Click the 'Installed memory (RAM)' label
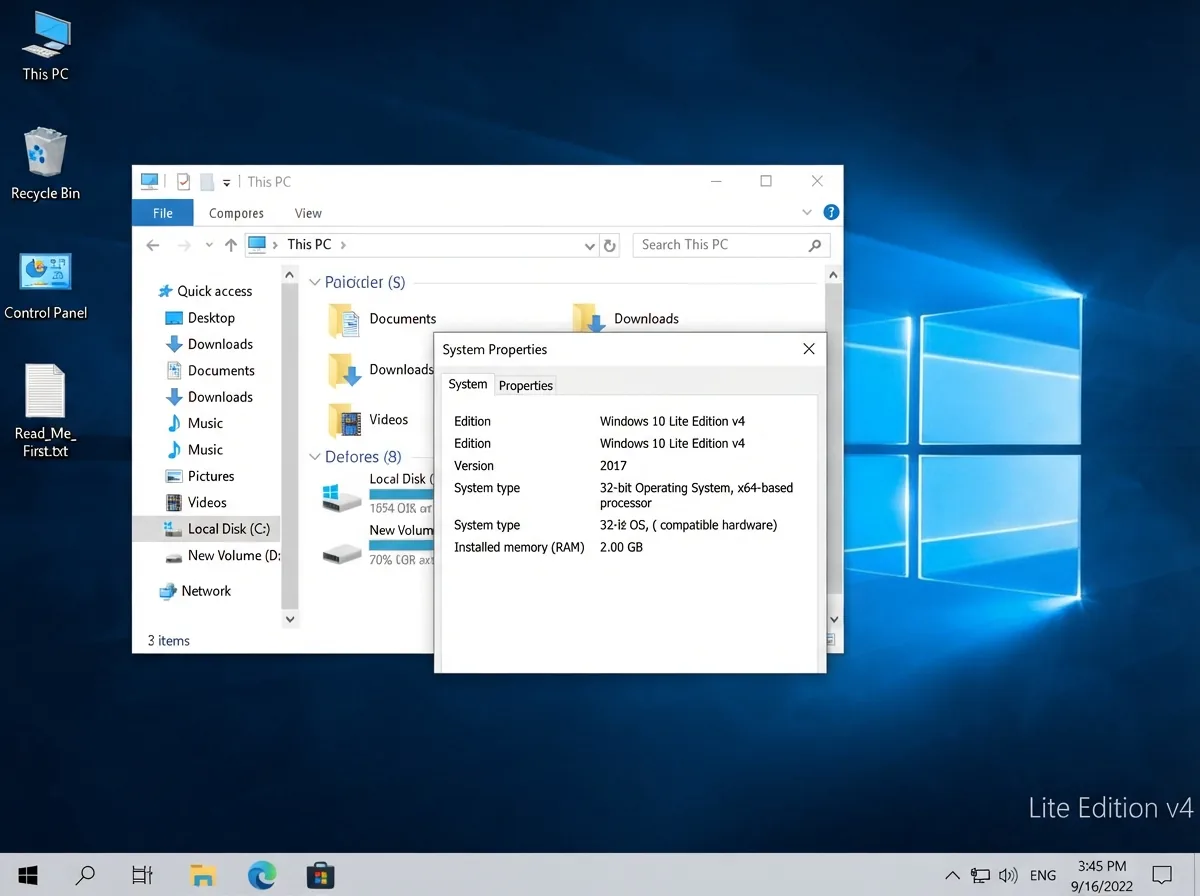 tap(519, 547)
